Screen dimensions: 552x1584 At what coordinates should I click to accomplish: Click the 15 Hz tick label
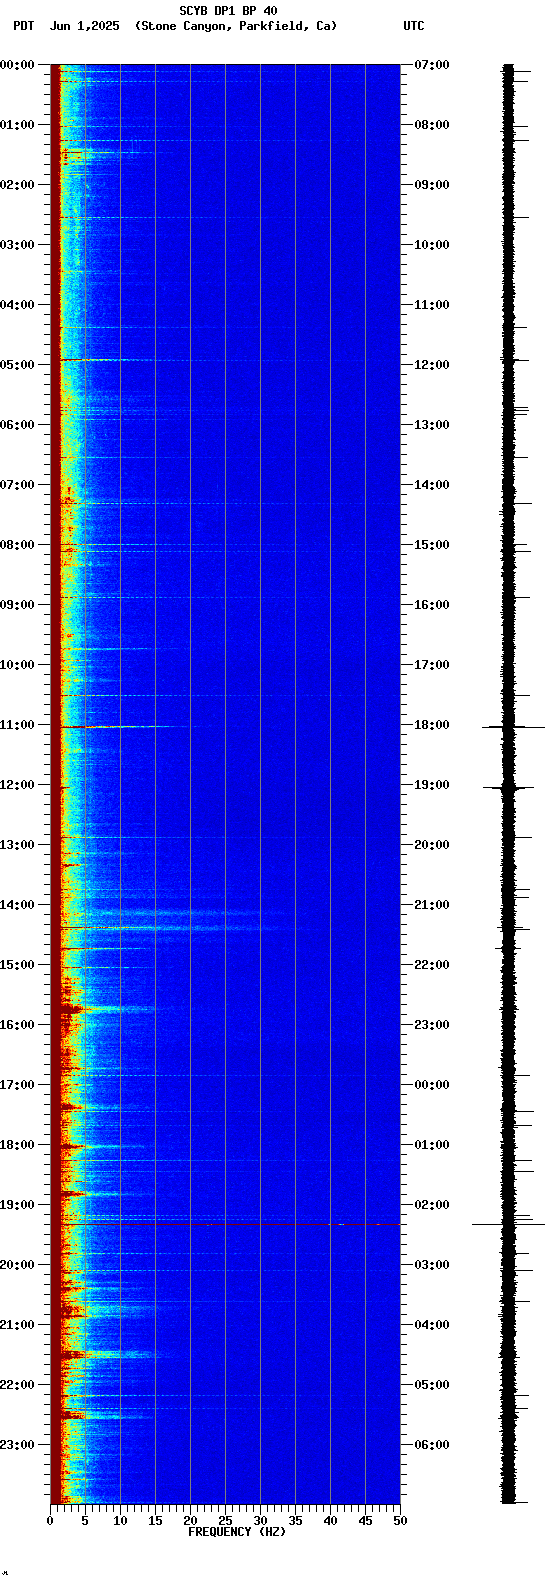tap(155, 1521)
